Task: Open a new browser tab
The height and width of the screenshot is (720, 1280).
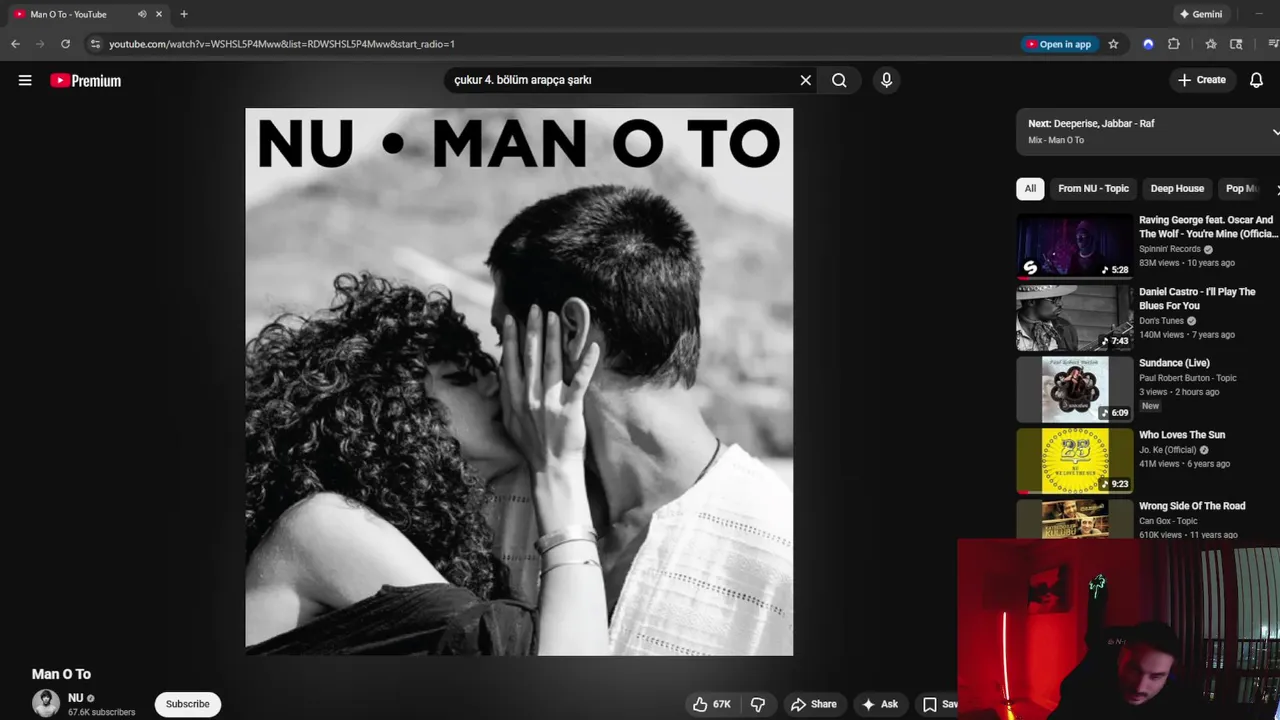Action: pos(184,14)
